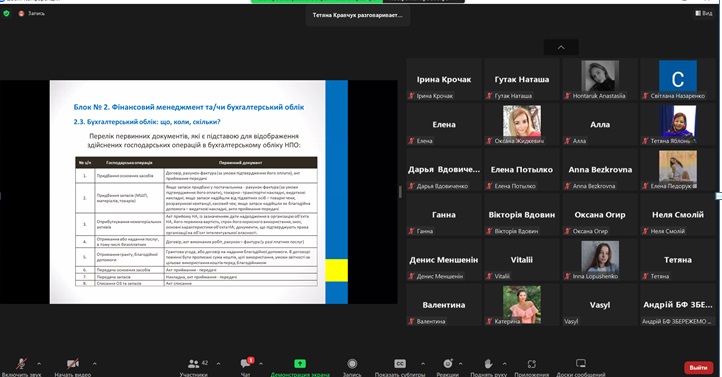Toggle Показать субтитры captions icon
722x377 pixels.
coord(400,364)
